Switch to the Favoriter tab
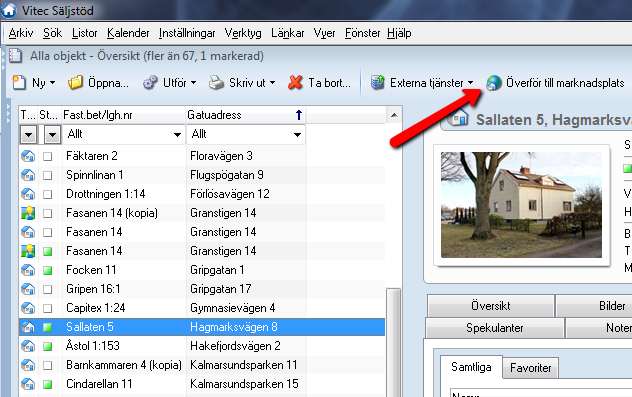The image size is (632, 397). pyautogui.click(x=530, y=368)
